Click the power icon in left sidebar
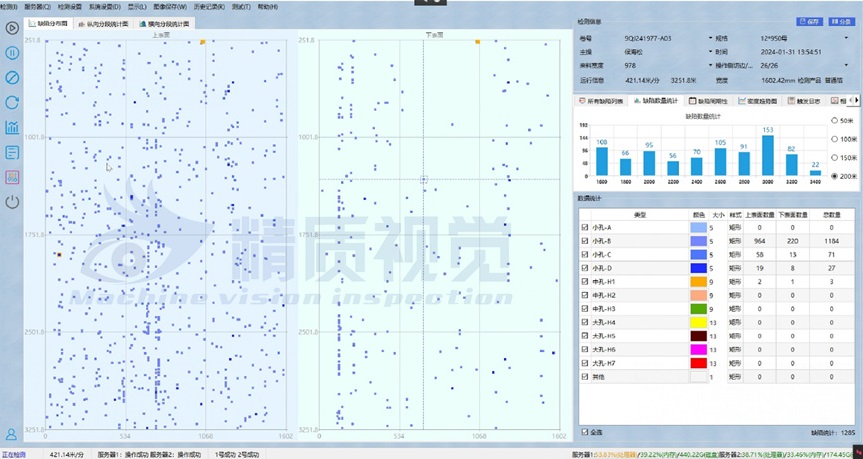Screen dimensions: 863x459 (12, 201)
